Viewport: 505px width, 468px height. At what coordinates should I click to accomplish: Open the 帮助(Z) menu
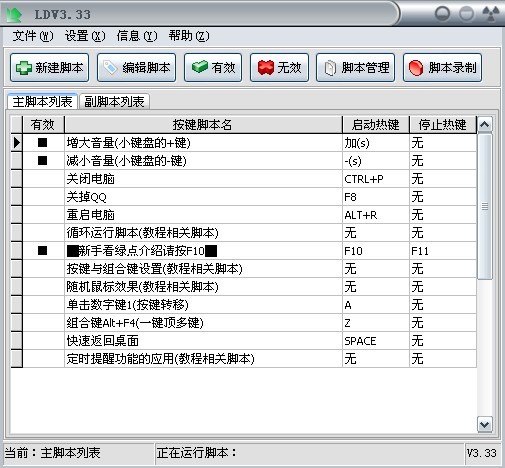coord(189,36)
